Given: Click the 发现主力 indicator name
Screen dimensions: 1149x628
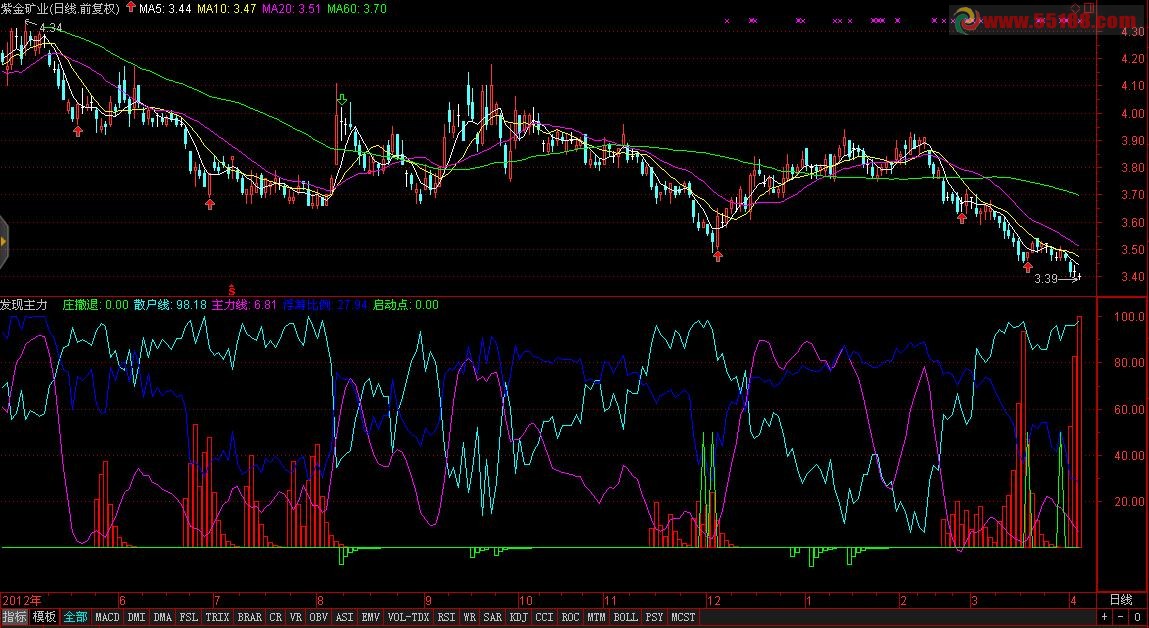Looking at the screenshot, I should [x=24, y=305].
